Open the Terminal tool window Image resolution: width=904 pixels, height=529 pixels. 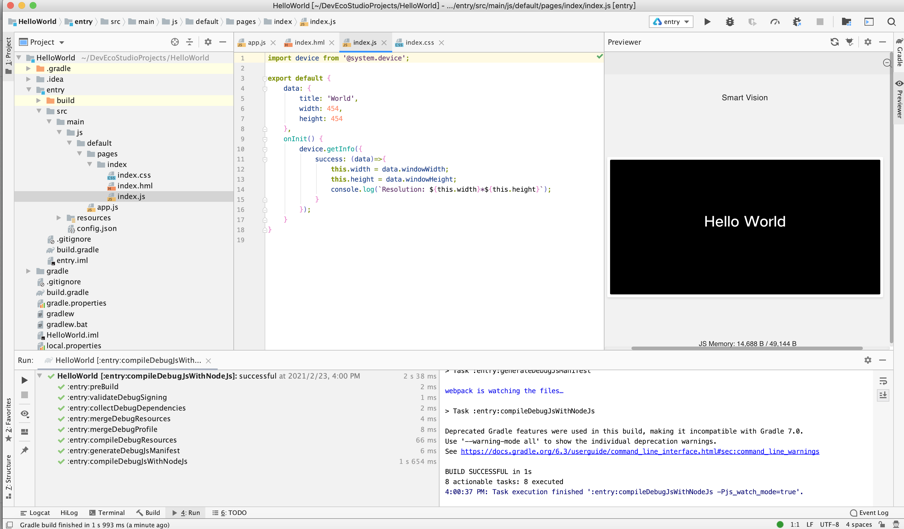[x=107, y=512]
